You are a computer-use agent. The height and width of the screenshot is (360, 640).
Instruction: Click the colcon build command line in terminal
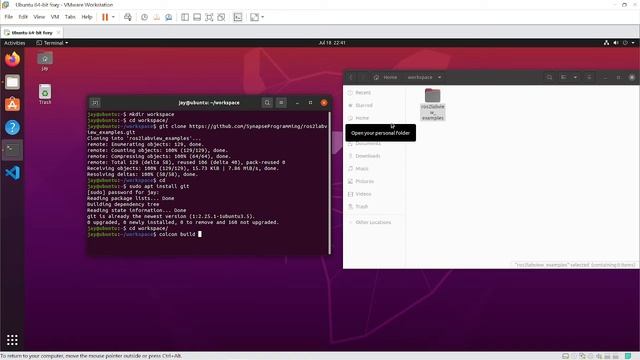pyautogui.click(x=144, y=234)
